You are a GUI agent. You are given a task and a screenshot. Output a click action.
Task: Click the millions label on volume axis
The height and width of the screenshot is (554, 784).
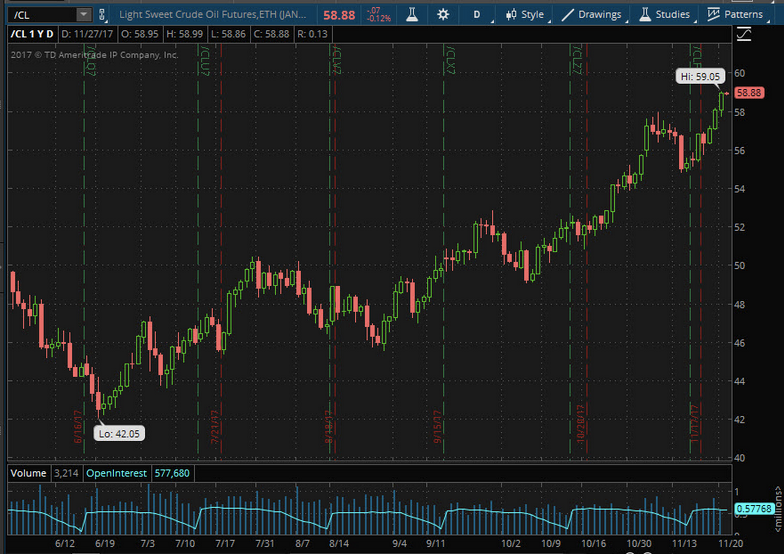(778, 509)
